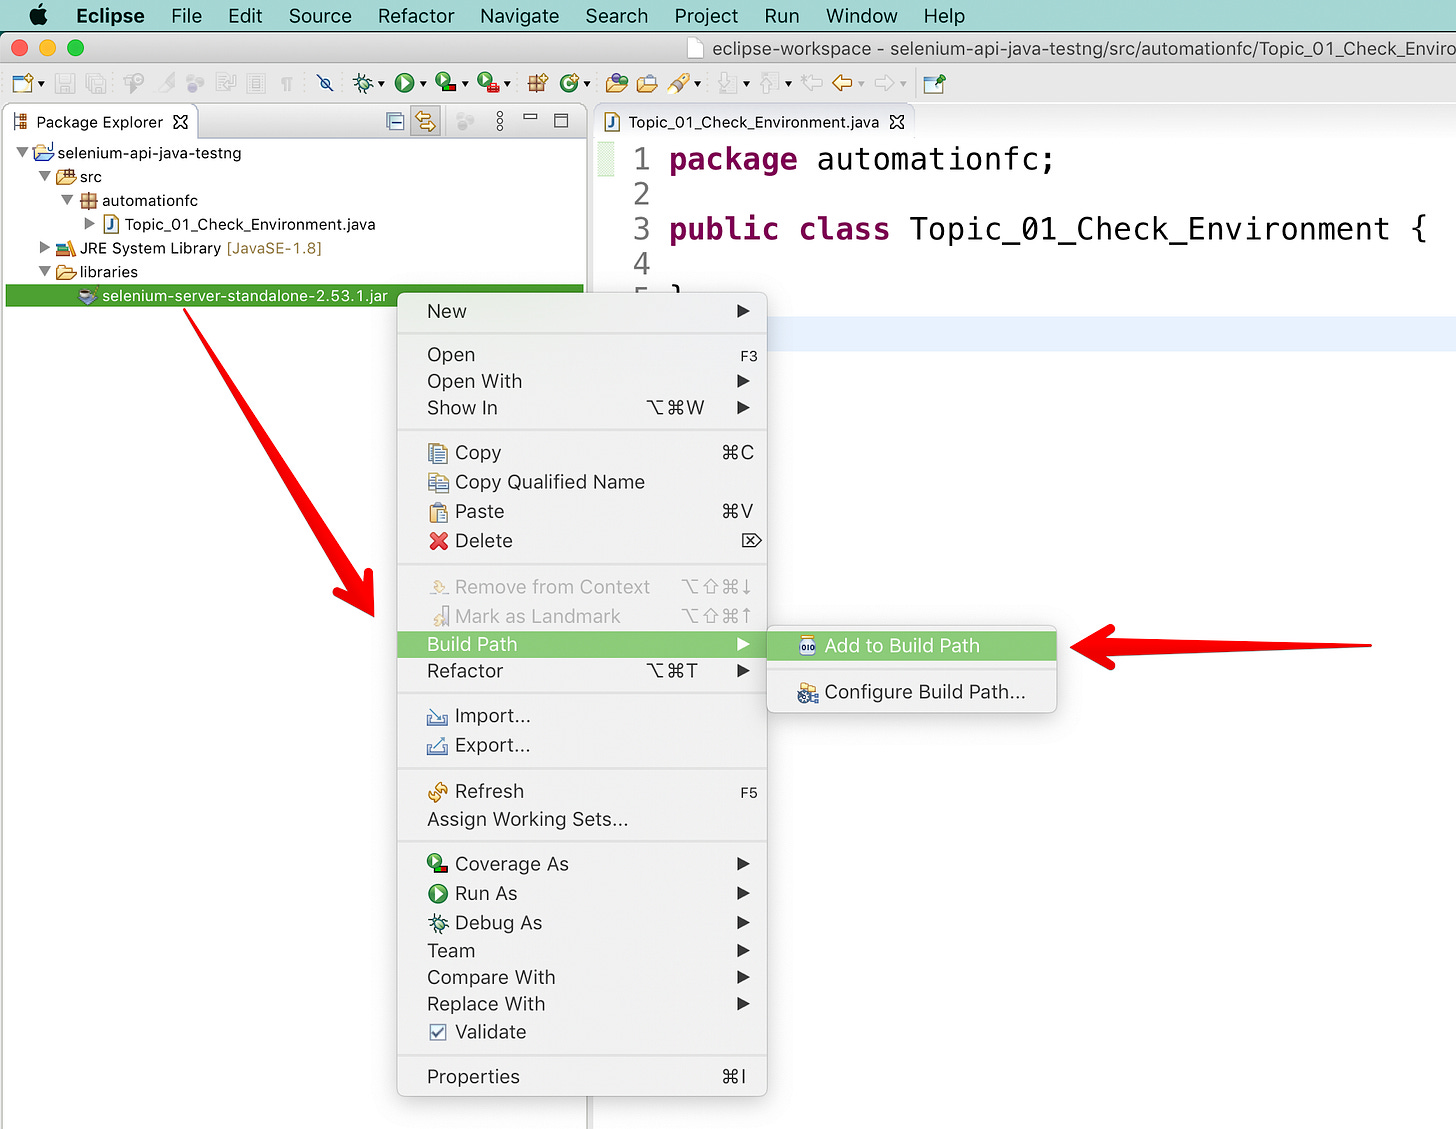Open the Coverage As submenu
Viewport: 1456px width, 1129px height.
tap(582, 864)
